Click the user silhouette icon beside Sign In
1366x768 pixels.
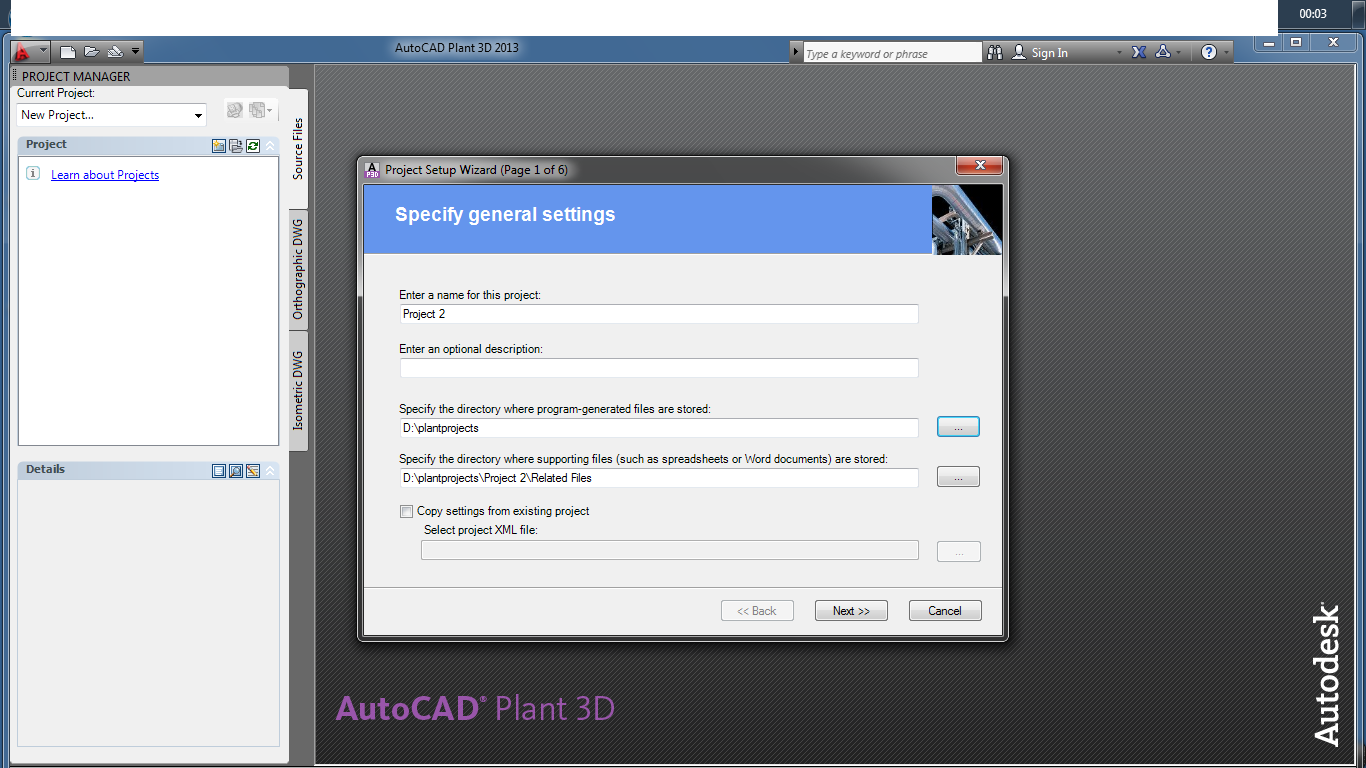1019,52
